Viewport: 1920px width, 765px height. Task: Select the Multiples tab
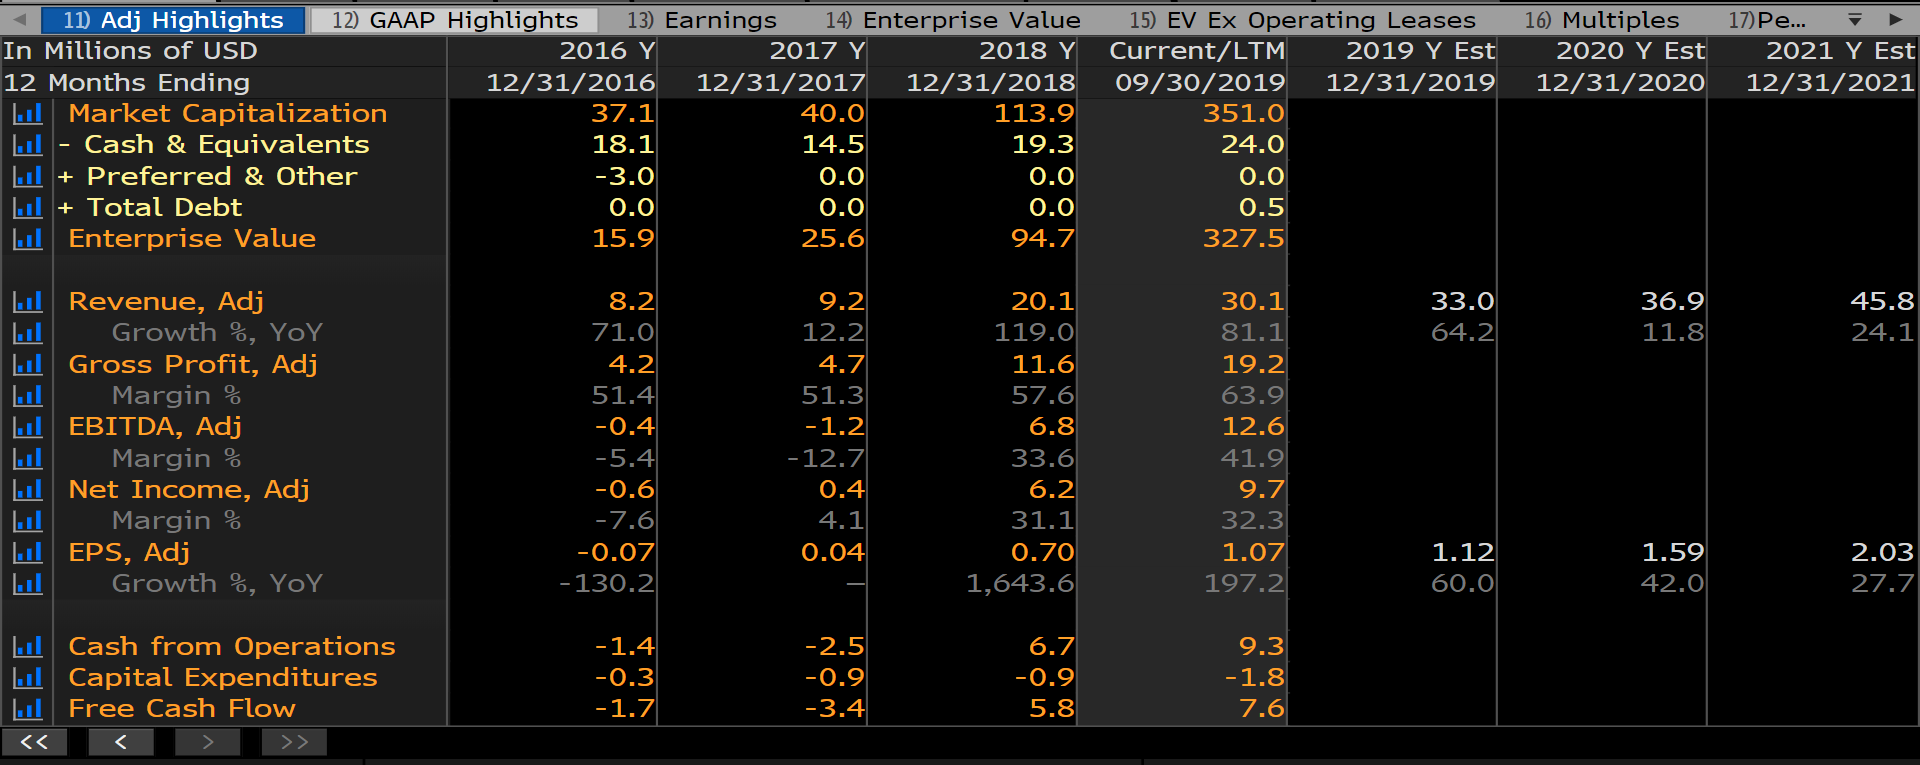(1602, 20)
